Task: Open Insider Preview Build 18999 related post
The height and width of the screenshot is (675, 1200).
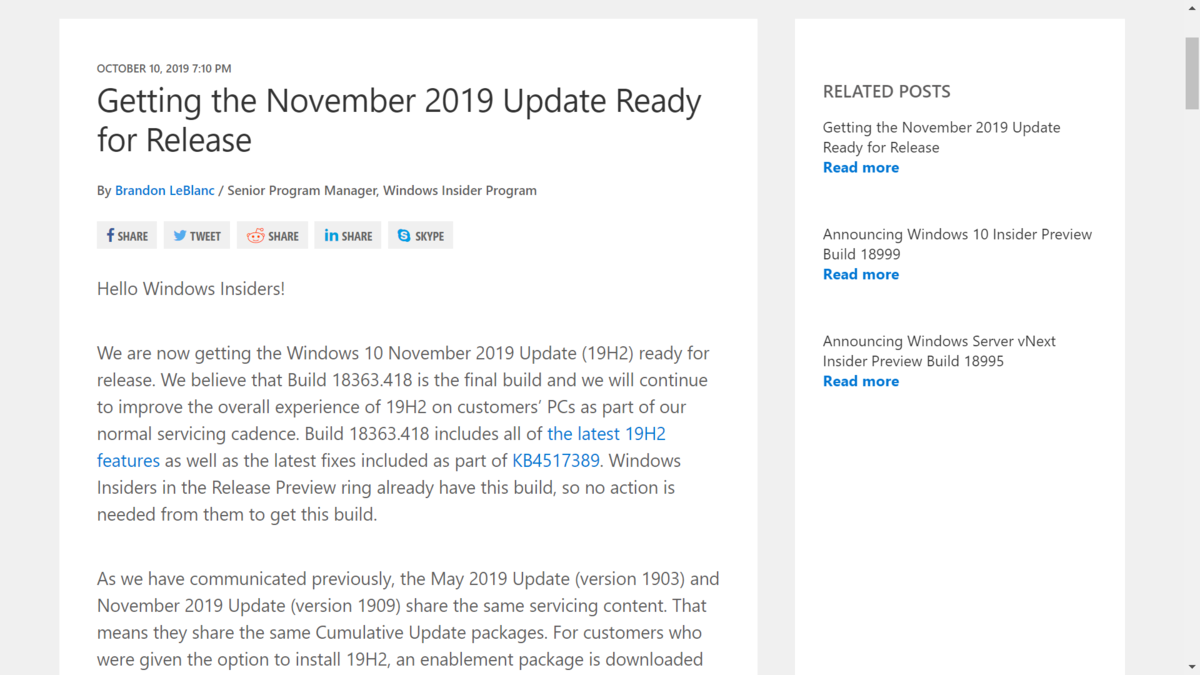Action: [957, 244]
